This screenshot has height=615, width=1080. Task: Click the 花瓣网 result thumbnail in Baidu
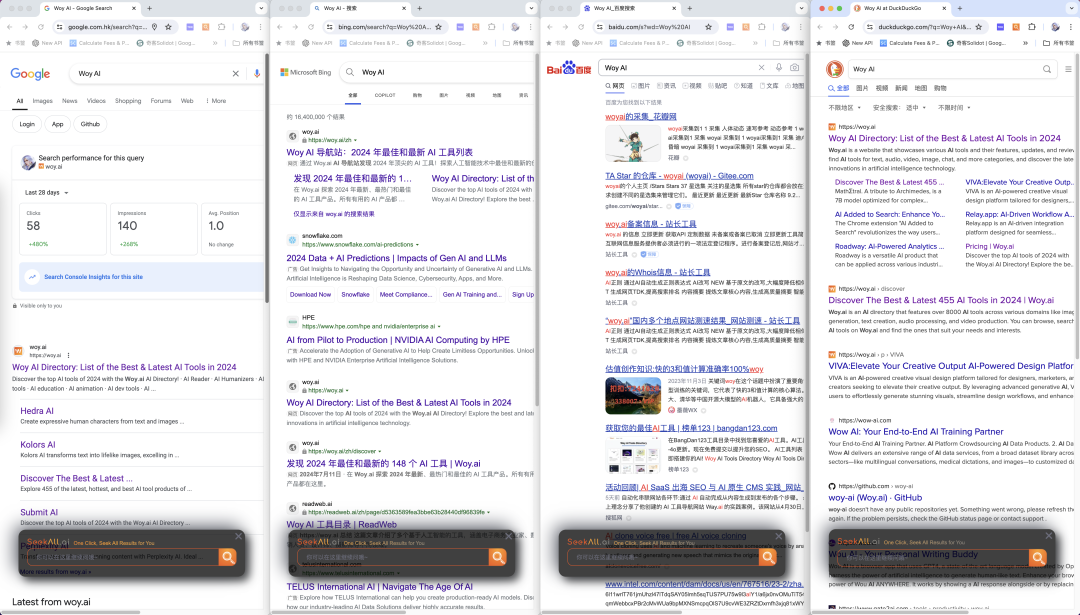632,143
